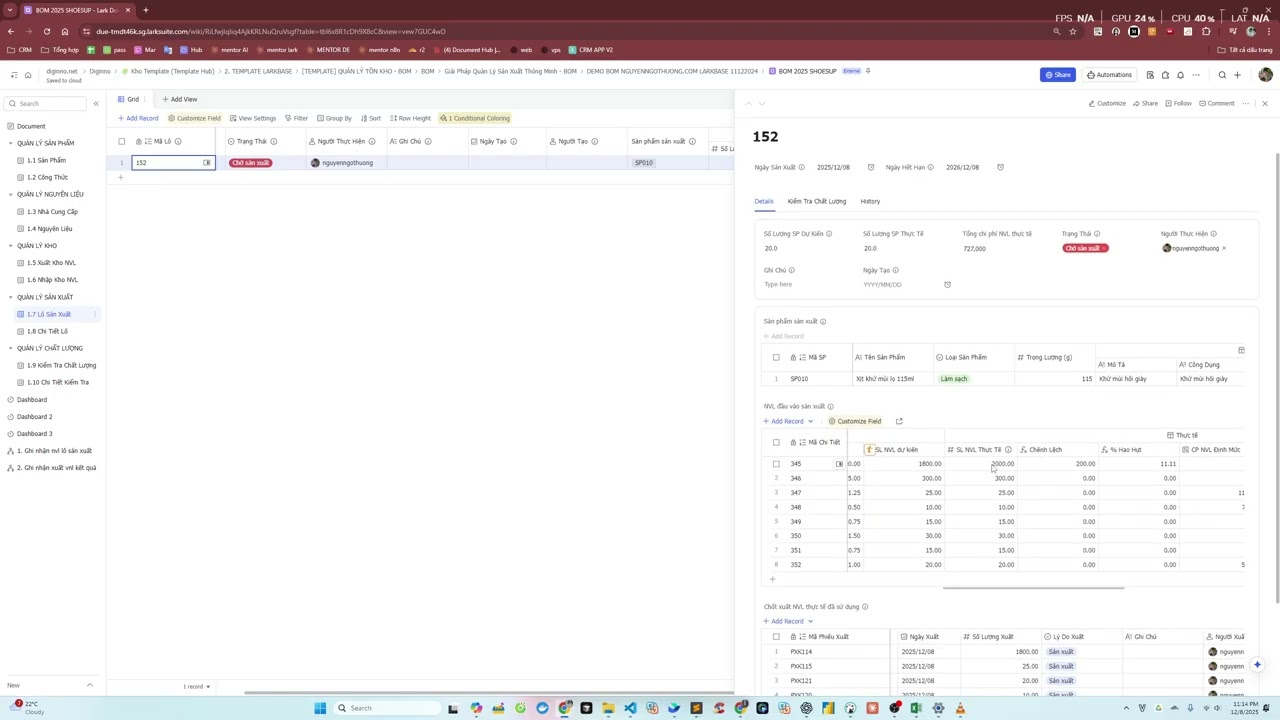1280x720 pixels.
Task: Open the 1 record count dropdown
Action: point(196,687)
